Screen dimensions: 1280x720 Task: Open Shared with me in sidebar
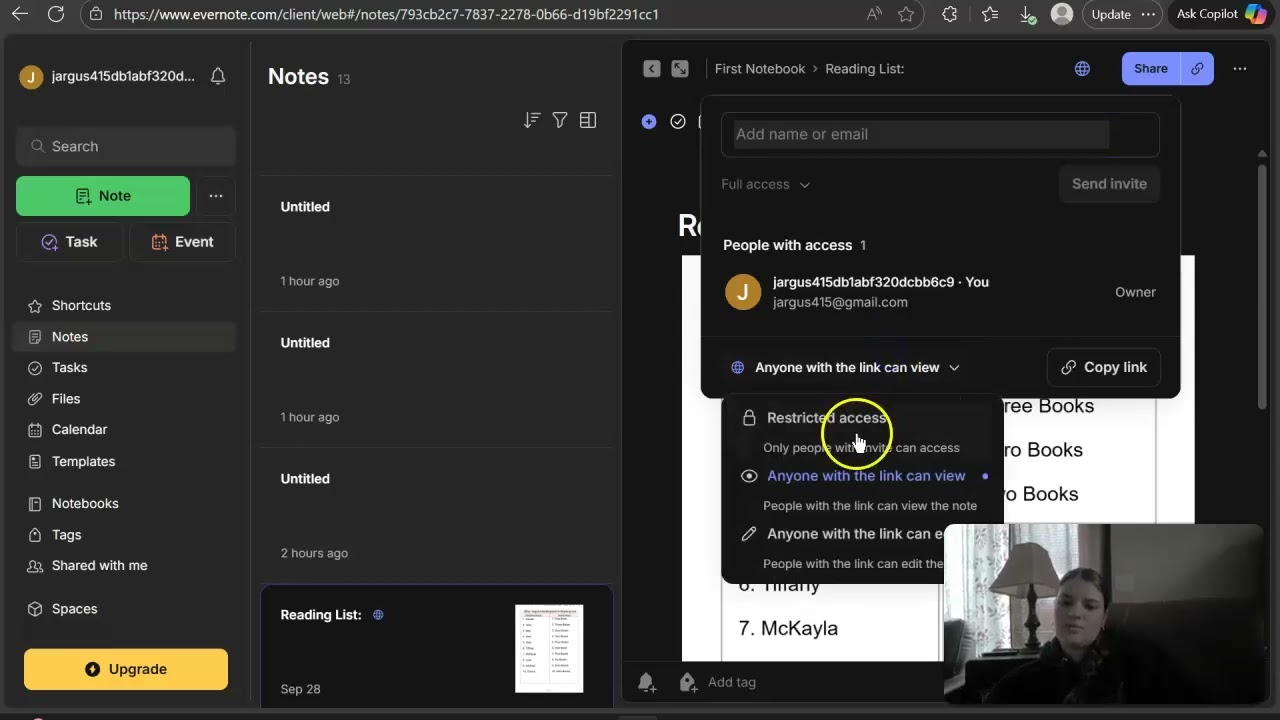[x=125, y=565]
